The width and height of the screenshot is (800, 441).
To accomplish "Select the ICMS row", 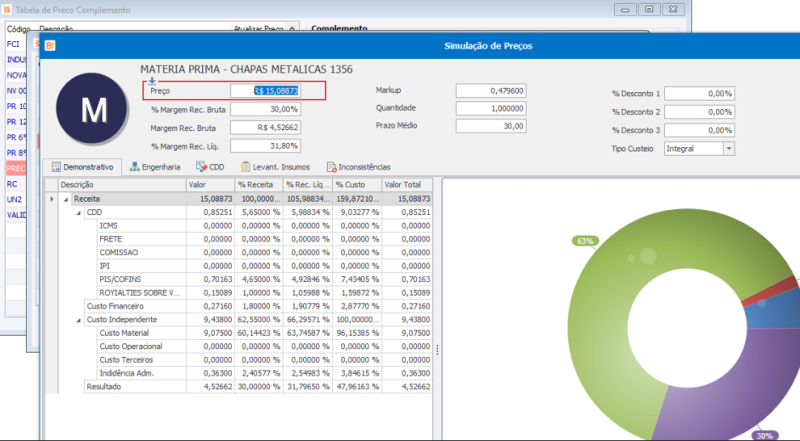I will (264, 226).
